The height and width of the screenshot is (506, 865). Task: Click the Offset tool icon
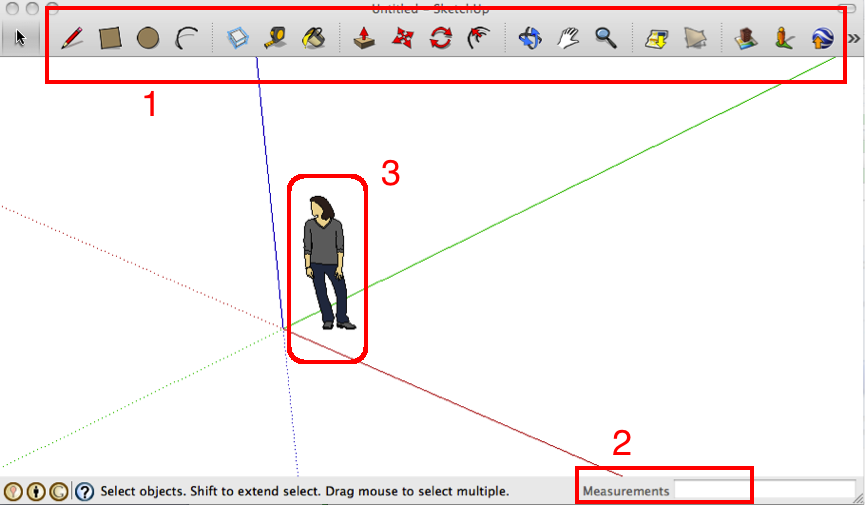[478, 39]
